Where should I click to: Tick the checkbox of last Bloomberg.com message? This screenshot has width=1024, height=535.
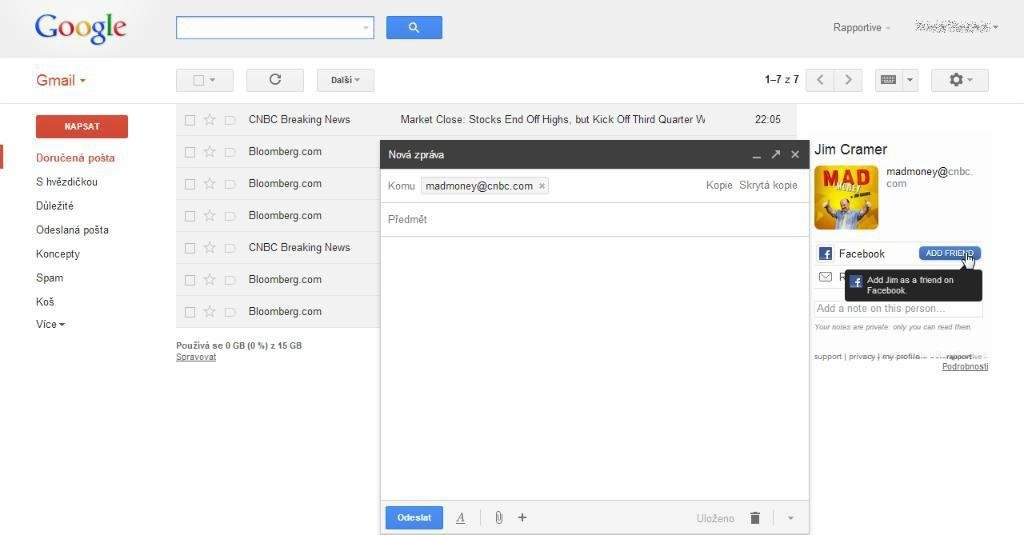pyautogui.click(x=189, y=312)
